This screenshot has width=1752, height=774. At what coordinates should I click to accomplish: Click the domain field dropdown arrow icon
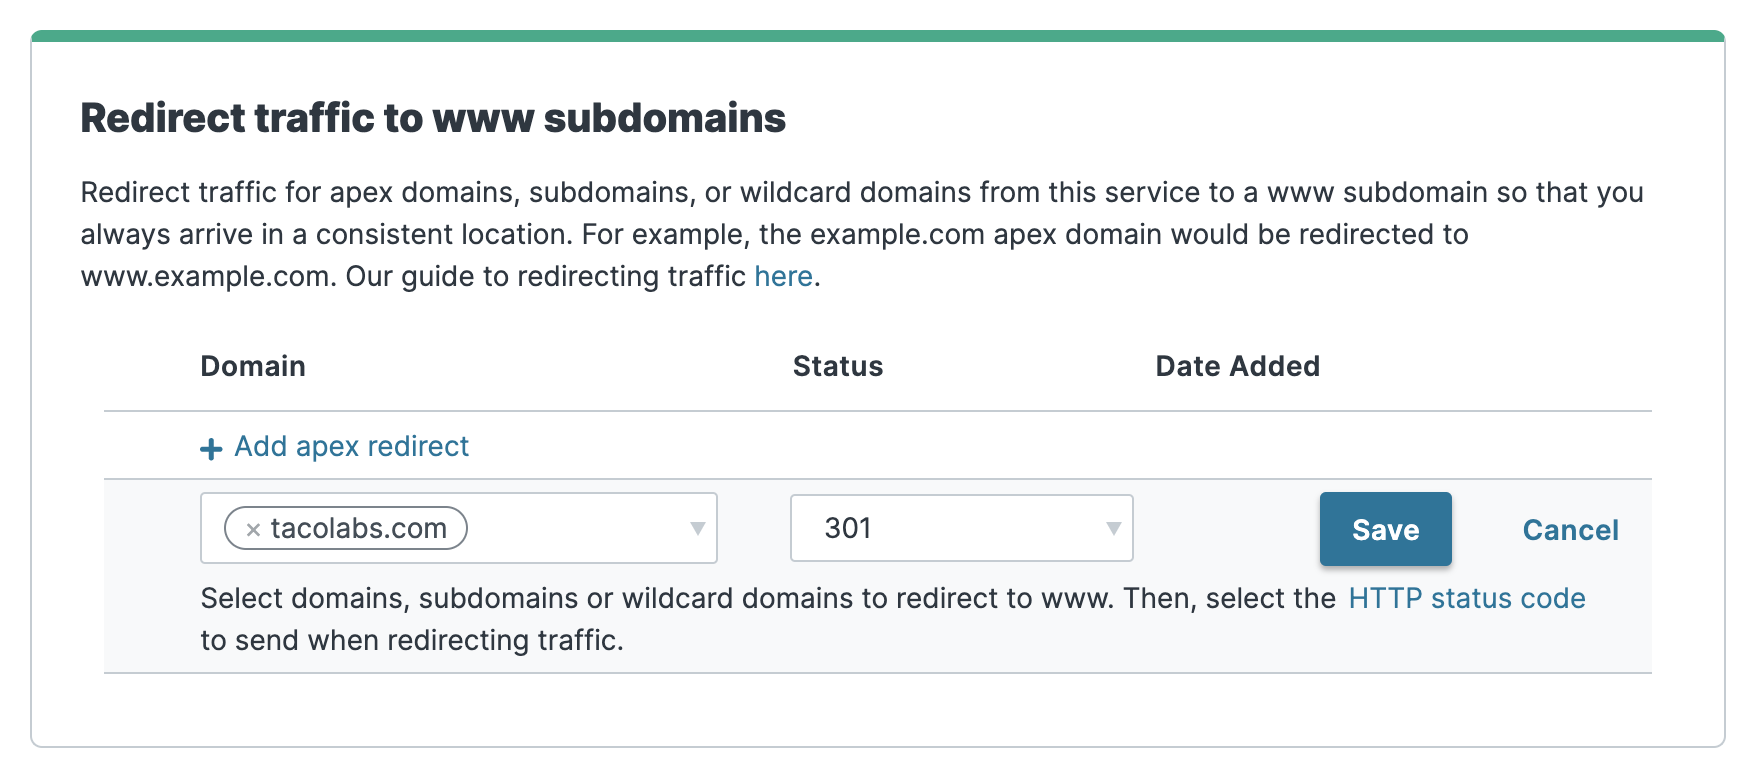click(697, 528)
